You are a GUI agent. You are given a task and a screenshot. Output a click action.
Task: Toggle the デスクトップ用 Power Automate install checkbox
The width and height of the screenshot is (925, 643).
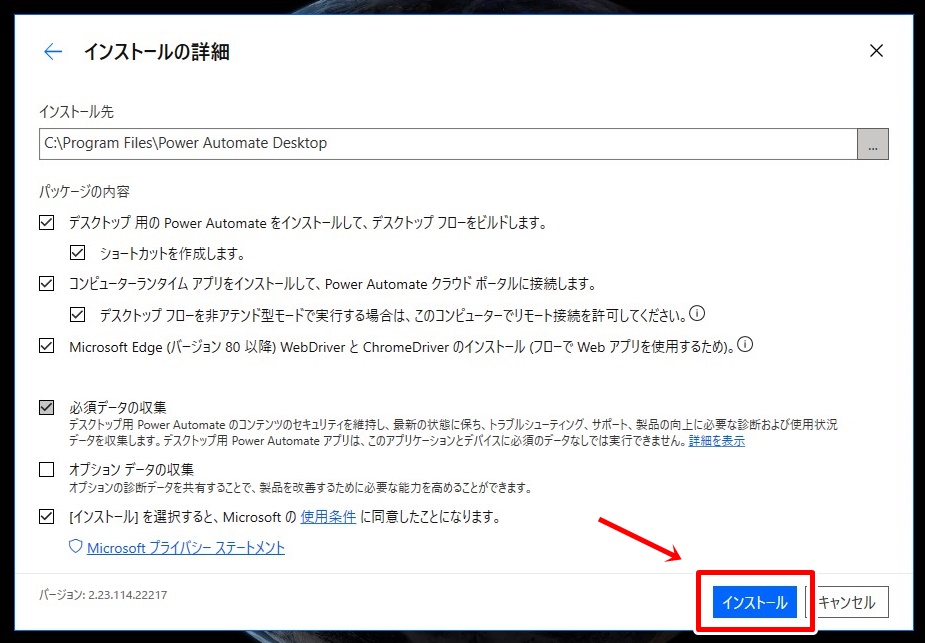pyautogui.click(x=47, y=222)
